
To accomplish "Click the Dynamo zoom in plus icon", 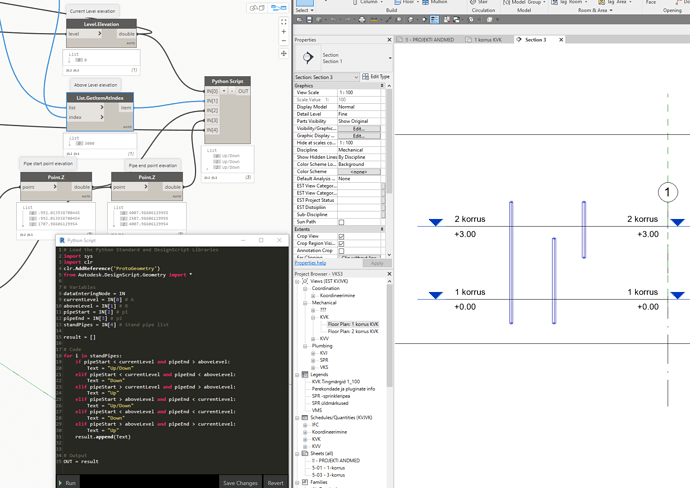I will tap(284, 32).
